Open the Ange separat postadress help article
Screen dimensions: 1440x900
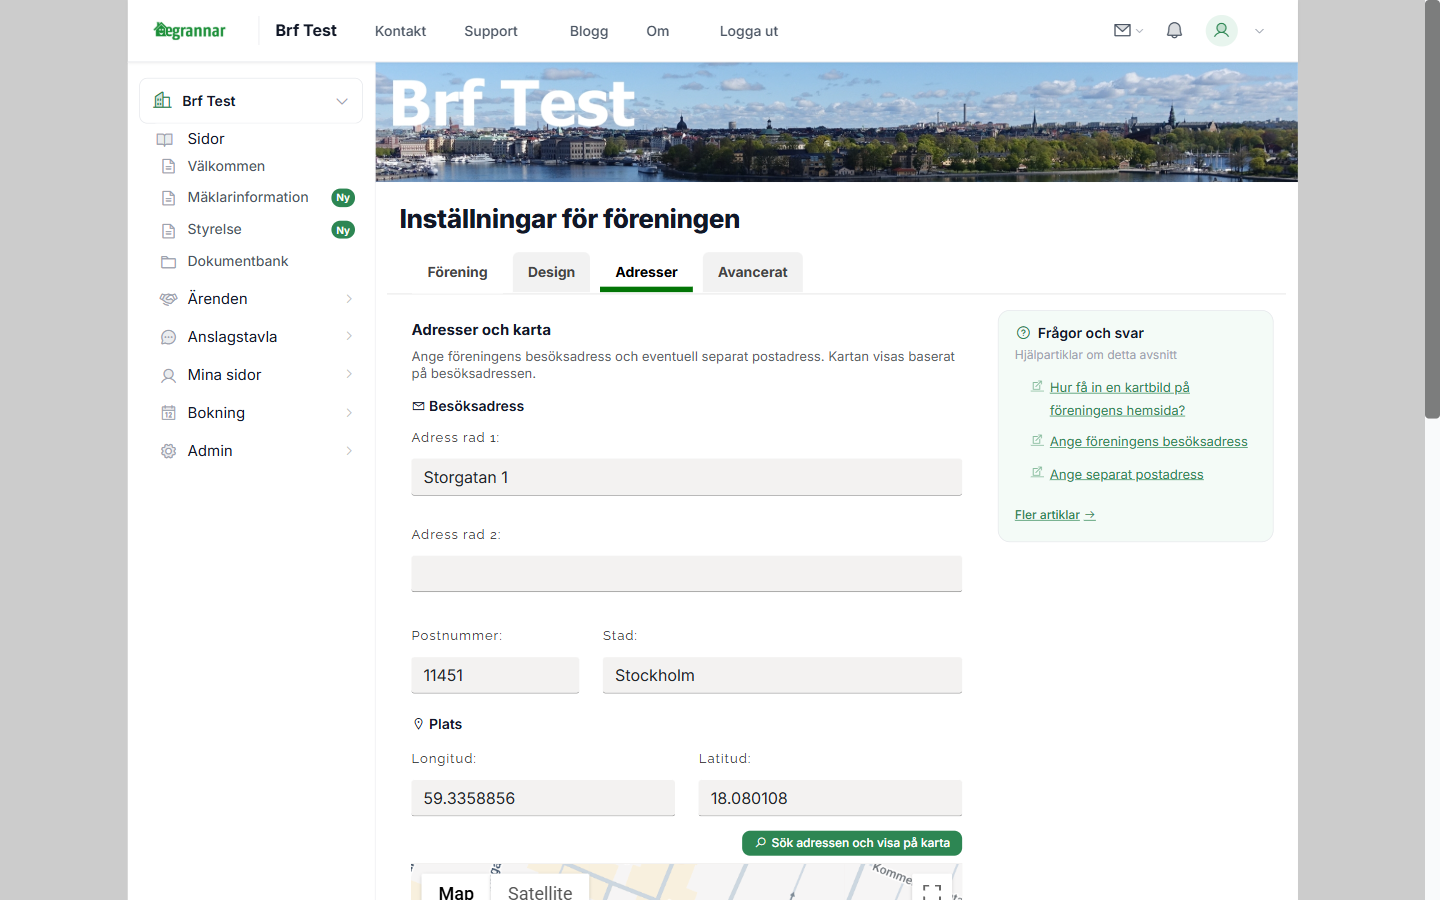point(1126,473)
